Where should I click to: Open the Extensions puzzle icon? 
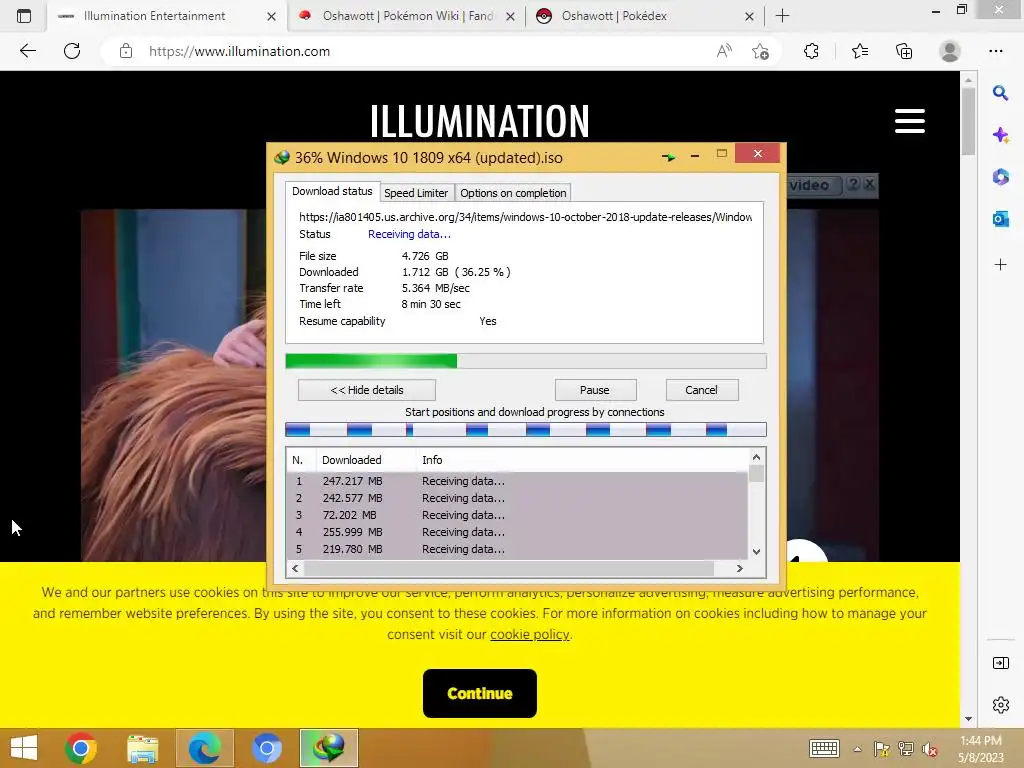click(x=811, y=51)
